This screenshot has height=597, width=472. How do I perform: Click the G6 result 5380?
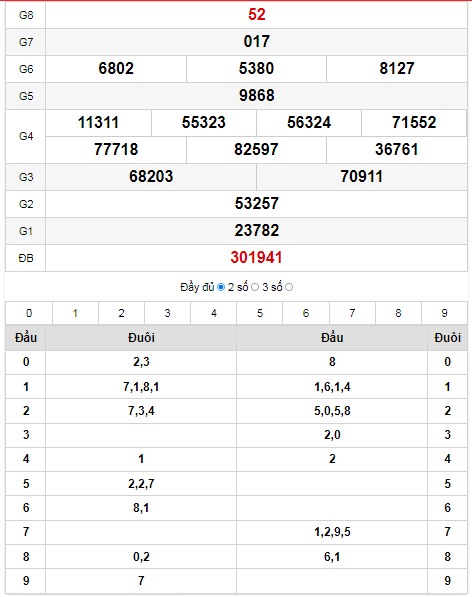(x=256, y=69)
